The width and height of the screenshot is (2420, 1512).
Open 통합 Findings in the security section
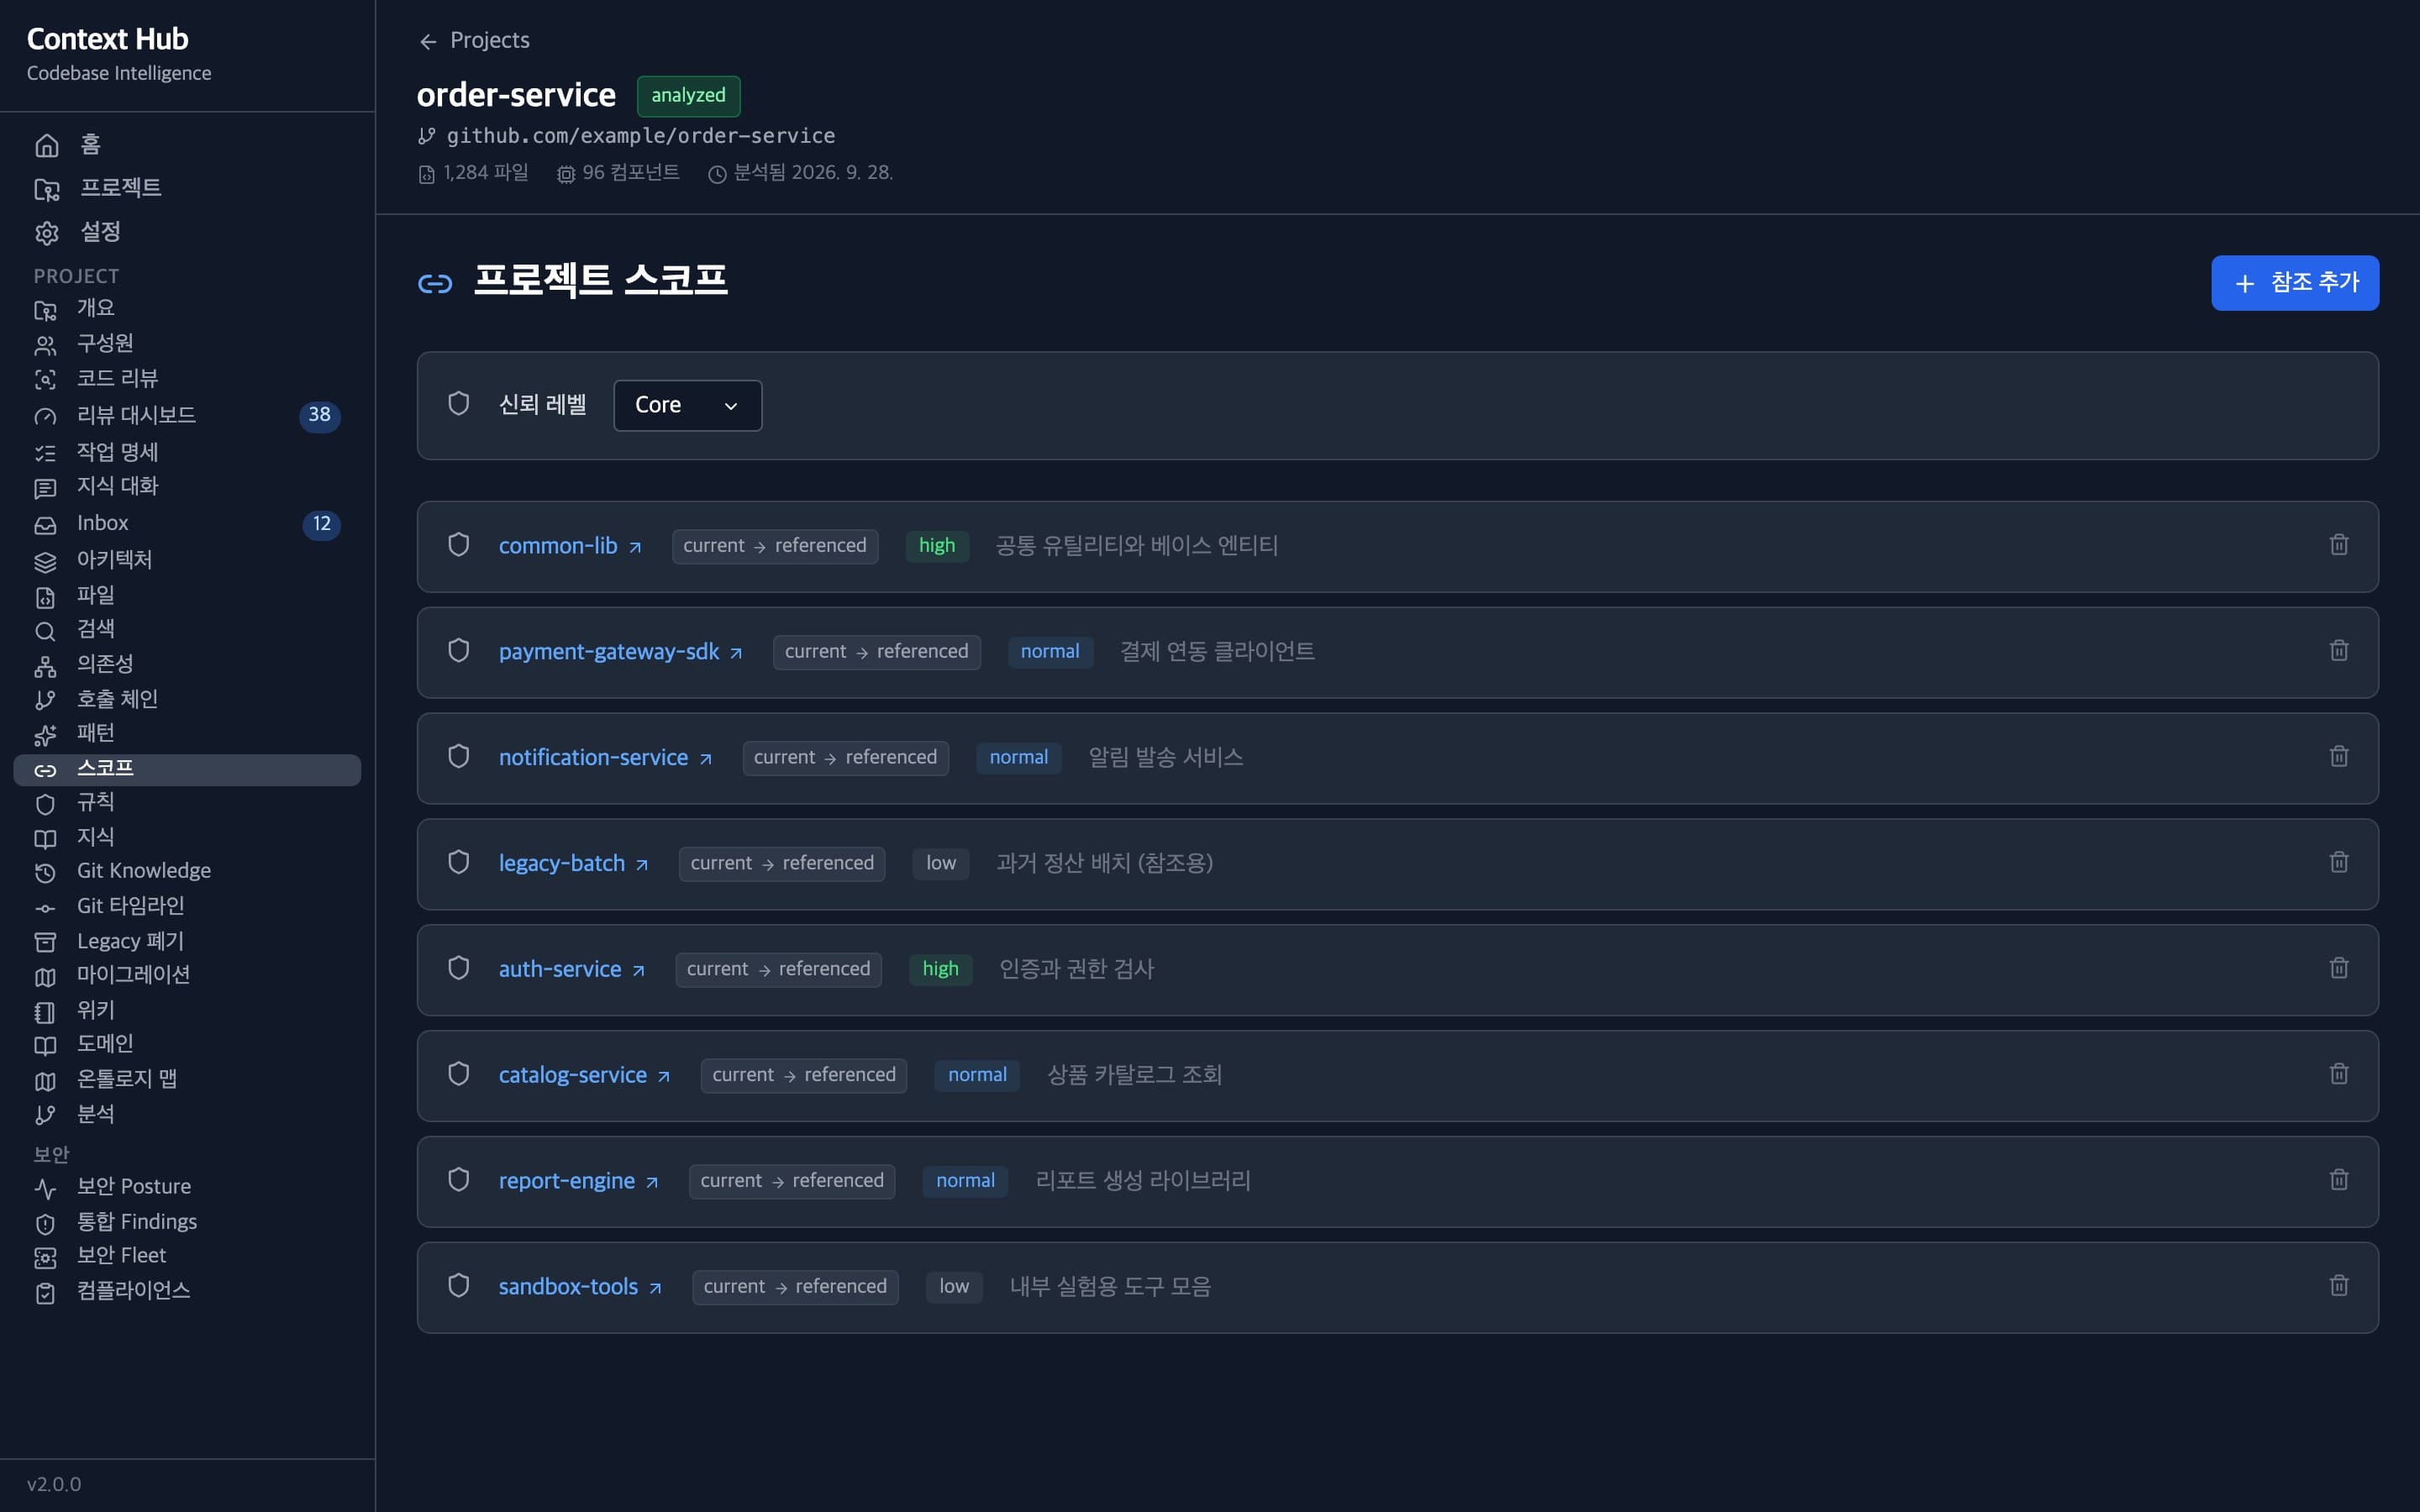187,1223
